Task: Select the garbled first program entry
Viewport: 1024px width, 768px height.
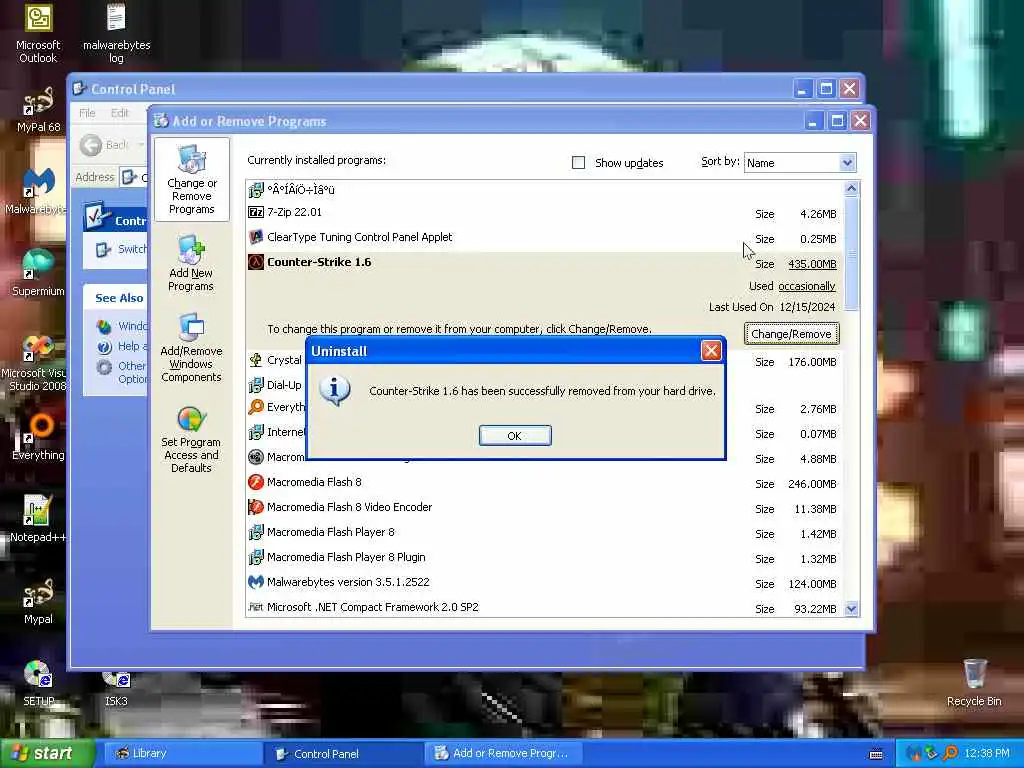Action: click(545, 190)
